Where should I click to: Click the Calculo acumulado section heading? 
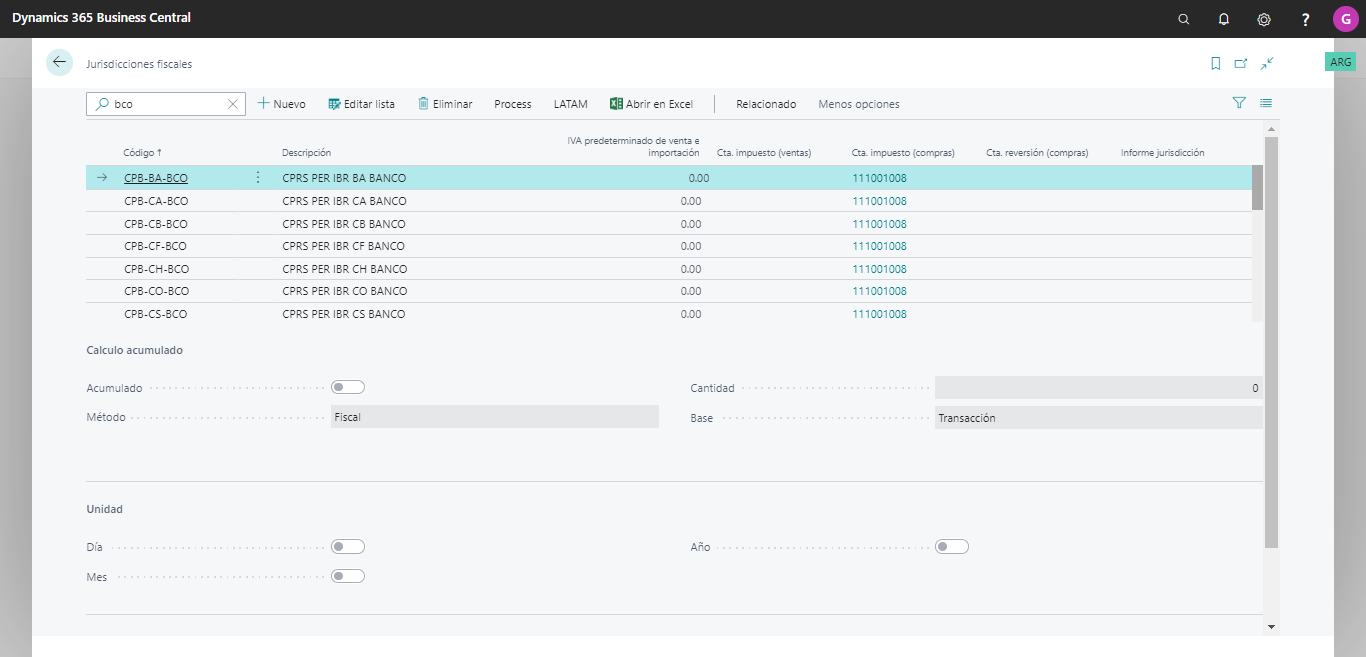135,350
